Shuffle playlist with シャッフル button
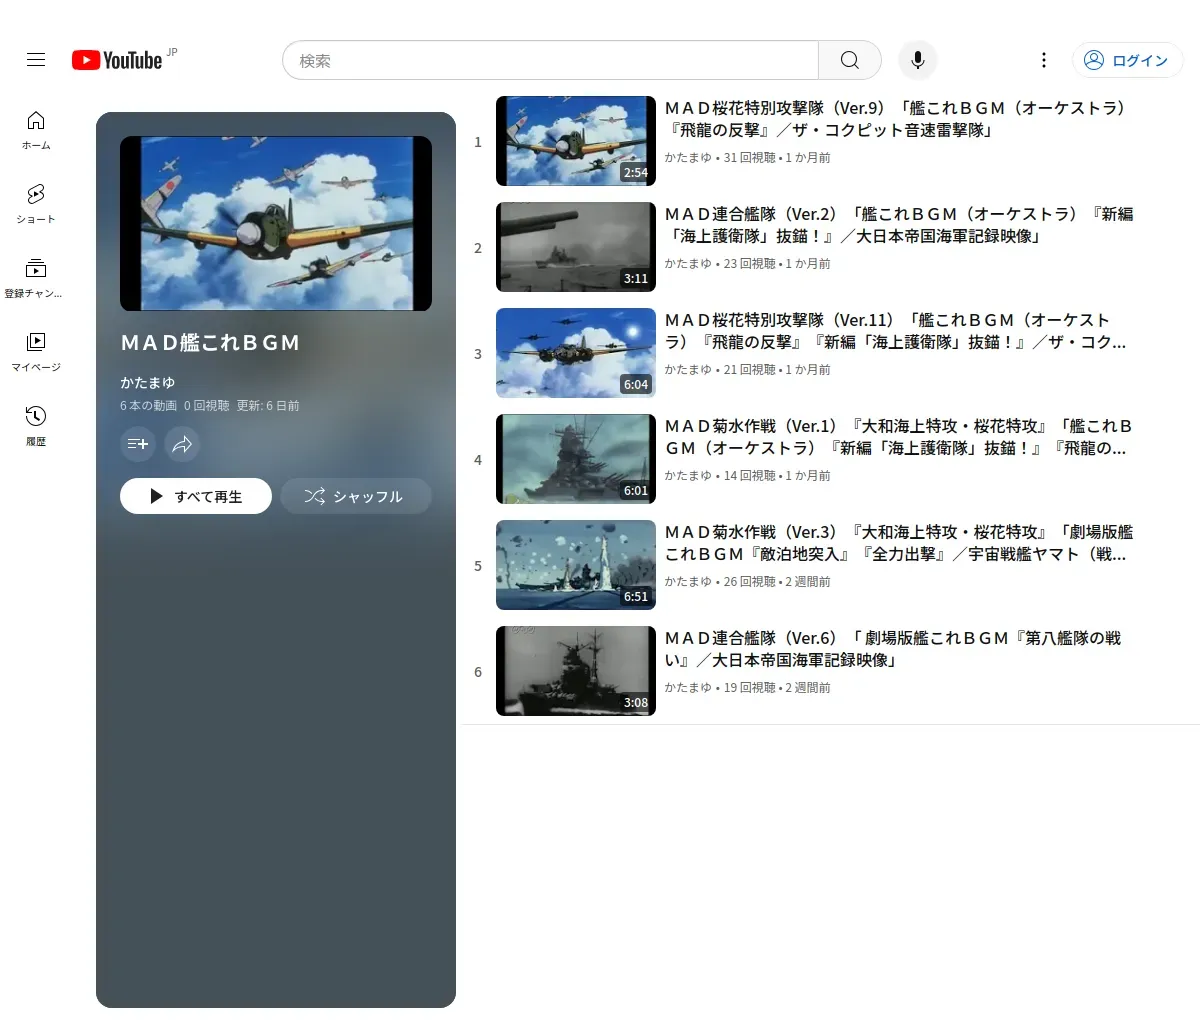 click(x=356, y=496)
